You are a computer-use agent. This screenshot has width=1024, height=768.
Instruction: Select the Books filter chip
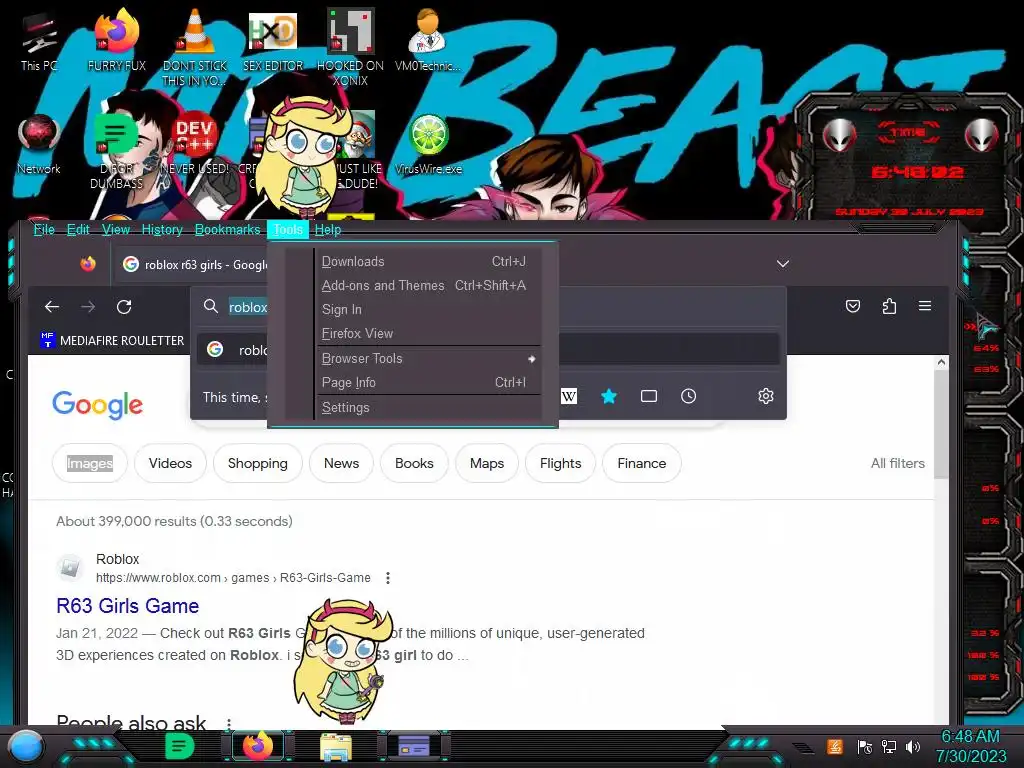(x=414, y=463)
